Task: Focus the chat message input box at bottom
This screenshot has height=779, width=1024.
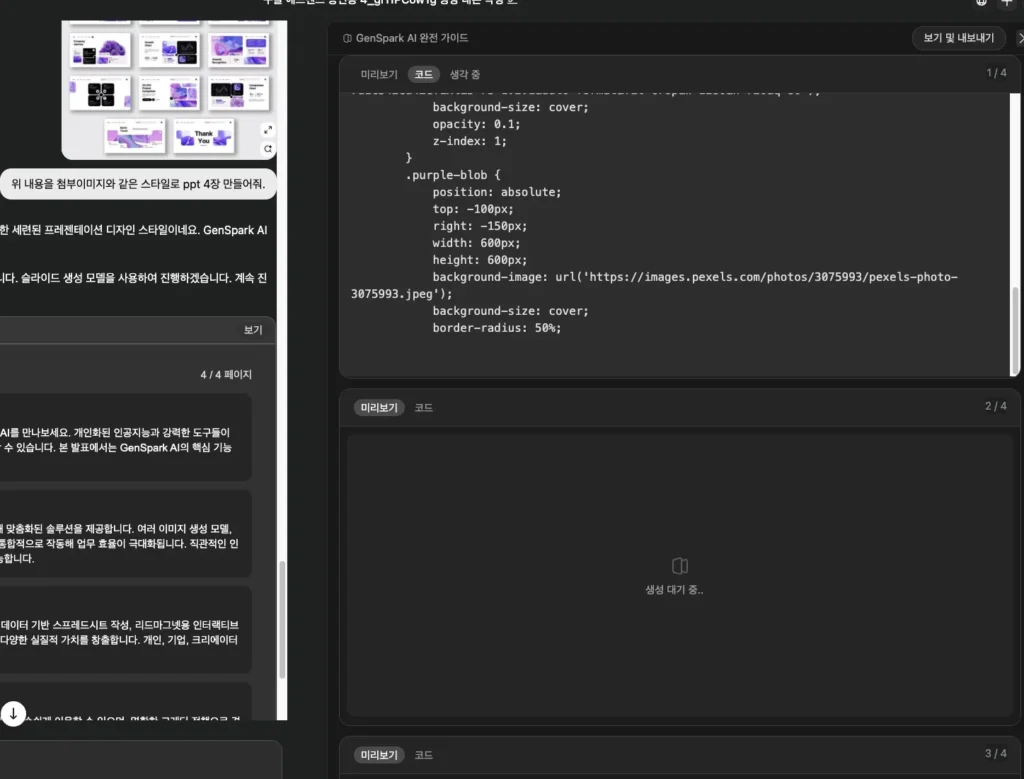Action: click(140, 759)
